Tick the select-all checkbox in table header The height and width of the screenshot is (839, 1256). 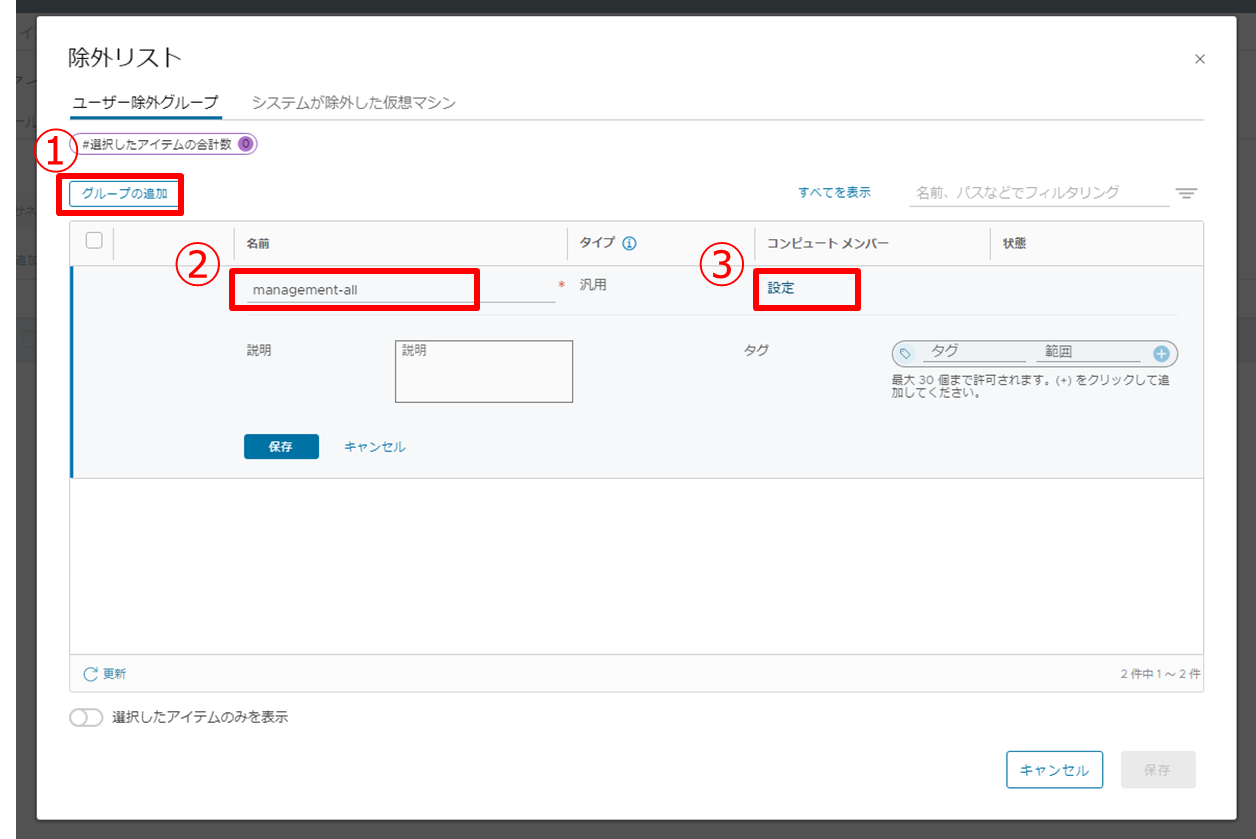point(94,240)
